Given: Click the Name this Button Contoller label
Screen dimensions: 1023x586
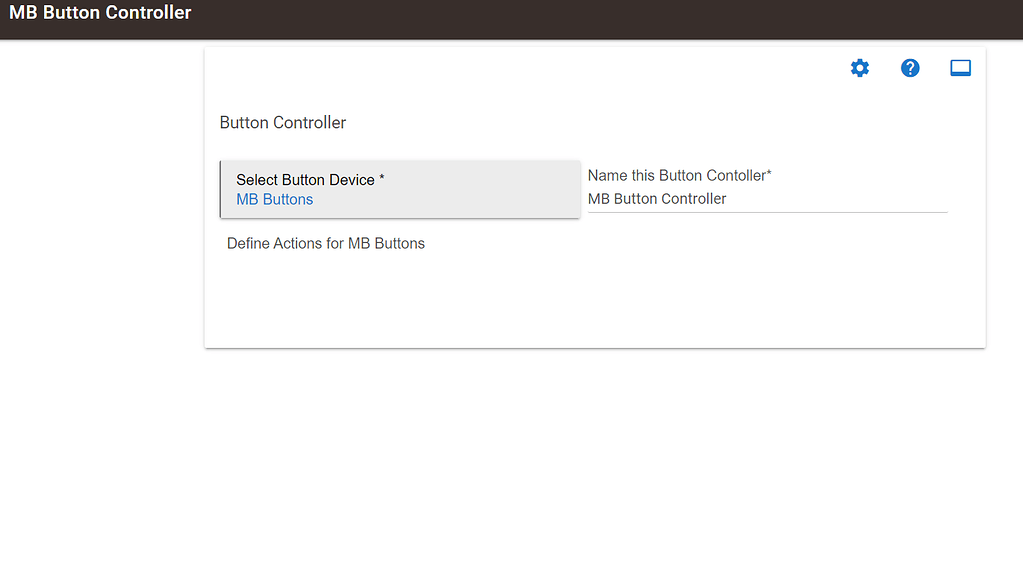Looking at the screenshot, I should [679, 176].
